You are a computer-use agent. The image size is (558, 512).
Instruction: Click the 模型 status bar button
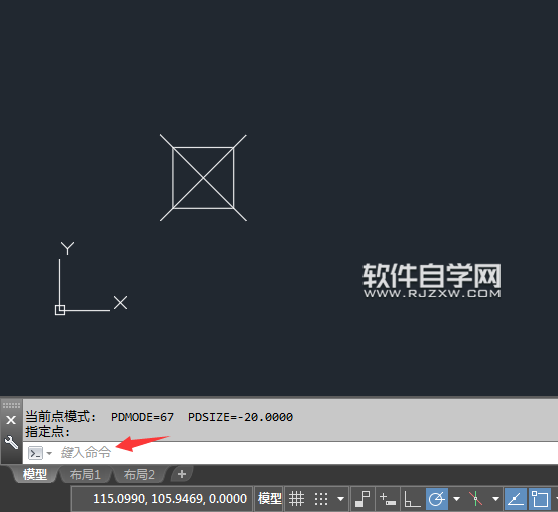click(x=269, y=498)
